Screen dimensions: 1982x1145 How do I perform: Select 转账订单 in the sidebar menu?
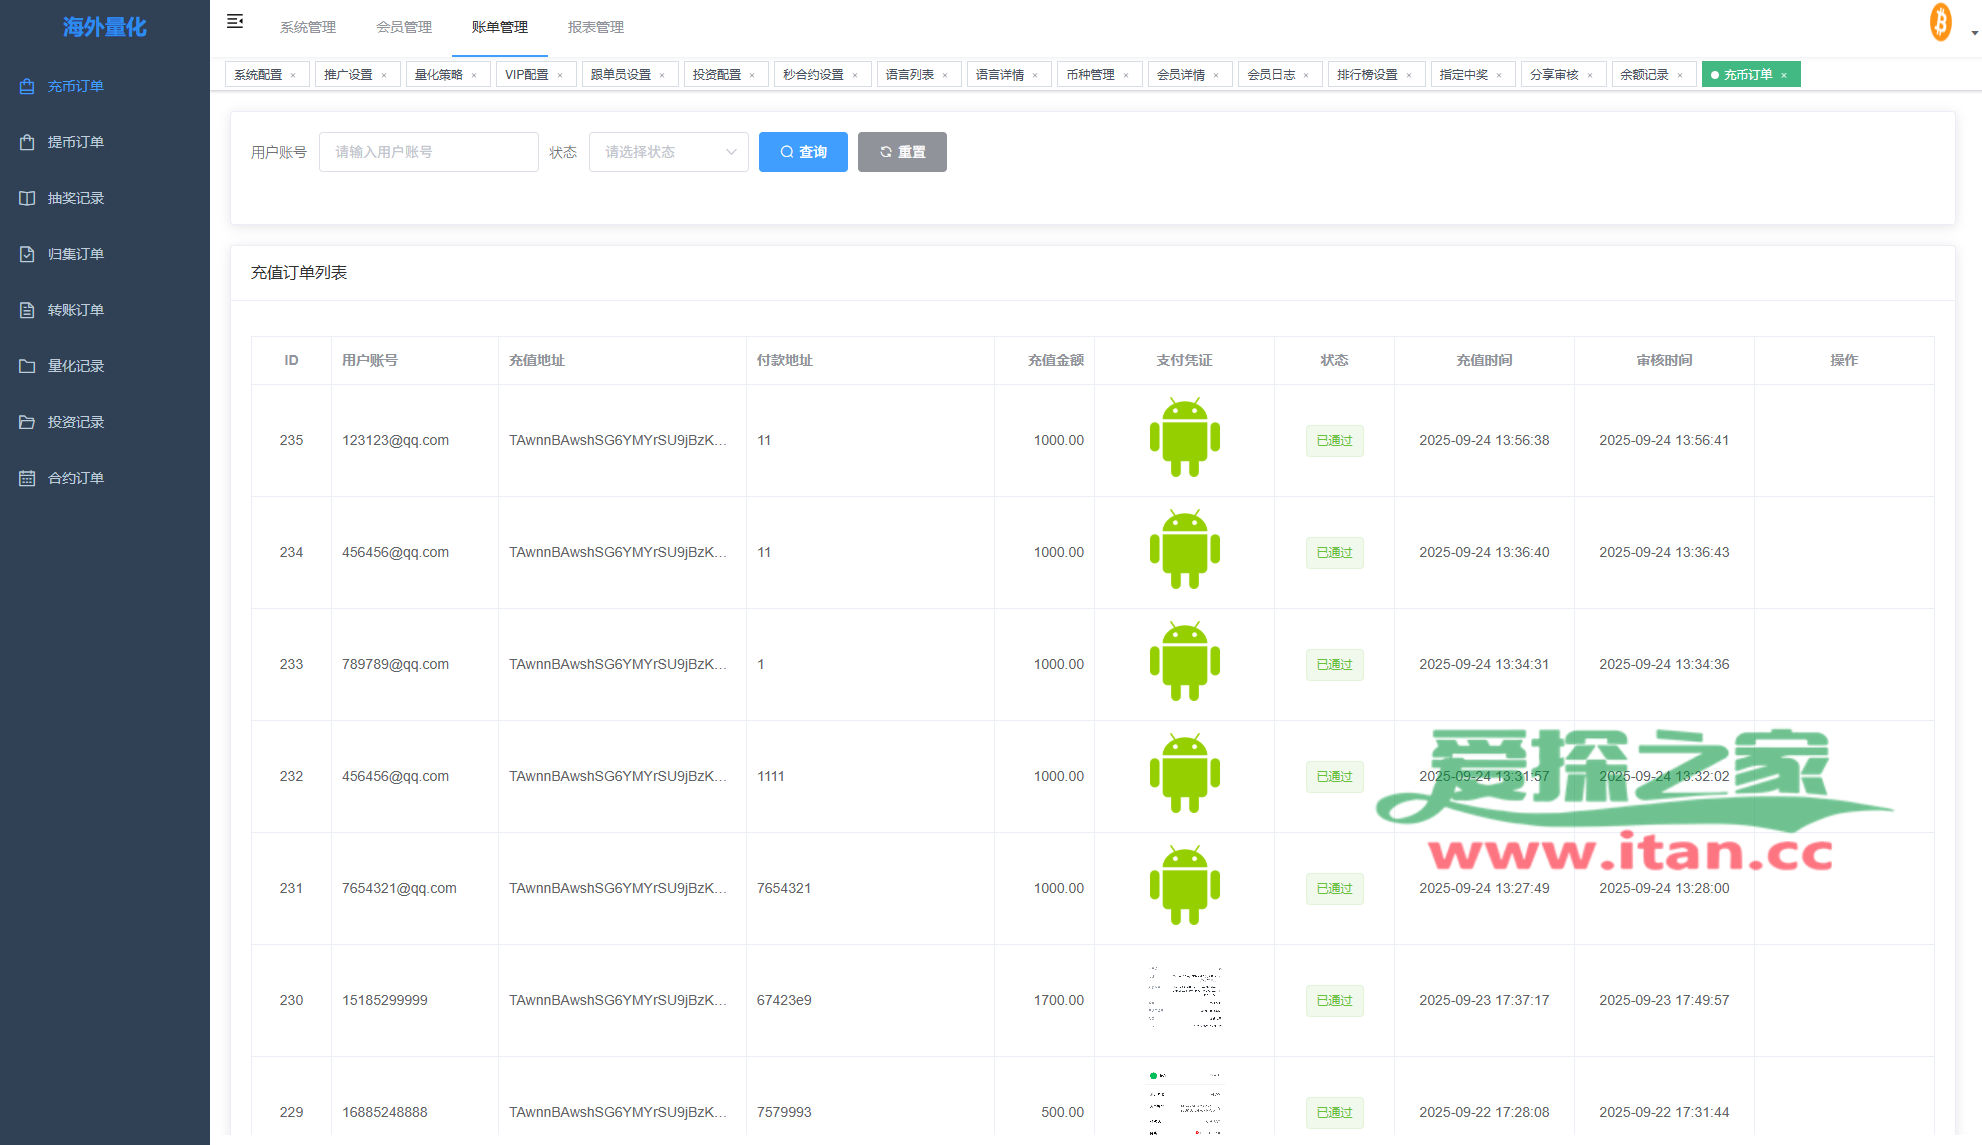coord(75,310)
